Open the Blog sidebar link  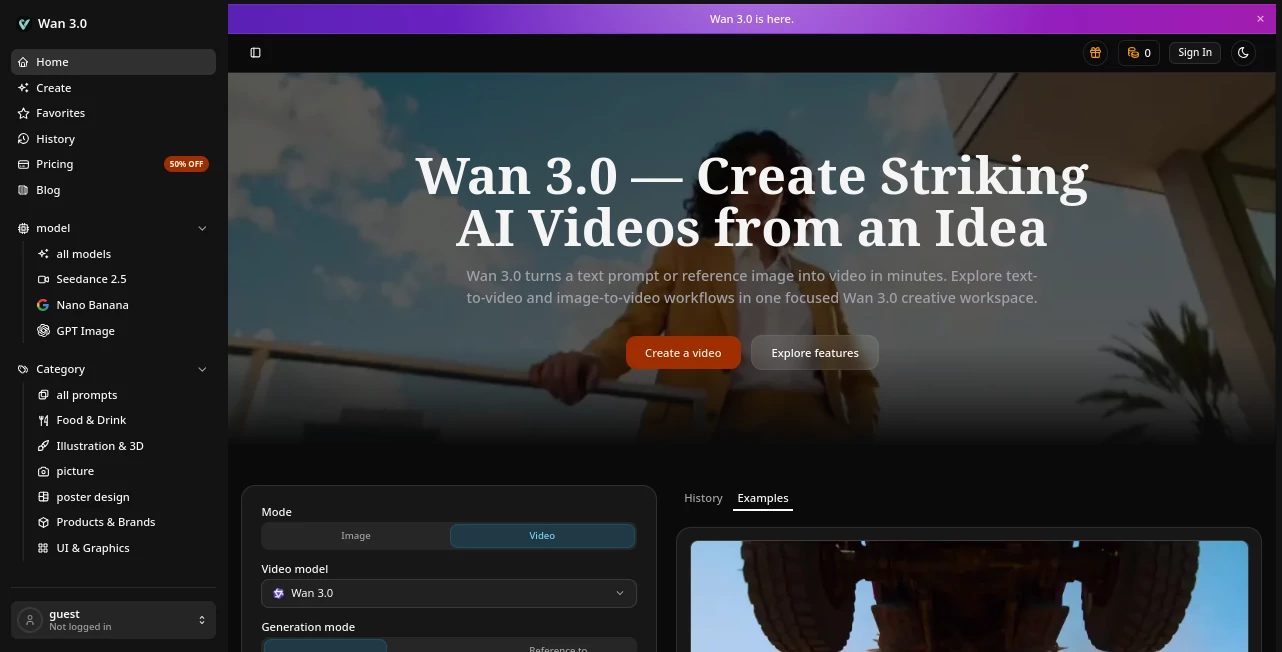[113, 190]
